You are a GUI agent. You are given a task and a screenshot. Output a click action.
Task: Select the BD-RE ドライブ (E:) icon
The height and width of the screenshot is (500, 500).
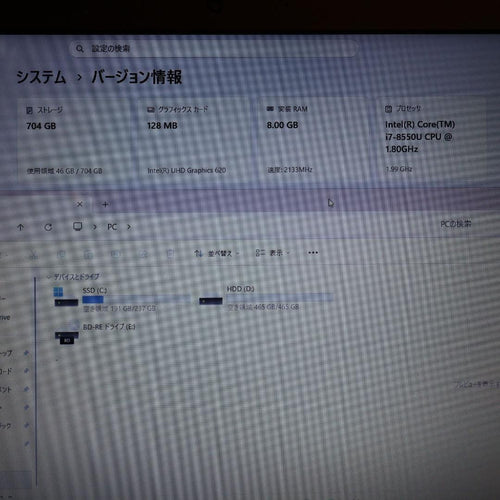pos(67,334)
